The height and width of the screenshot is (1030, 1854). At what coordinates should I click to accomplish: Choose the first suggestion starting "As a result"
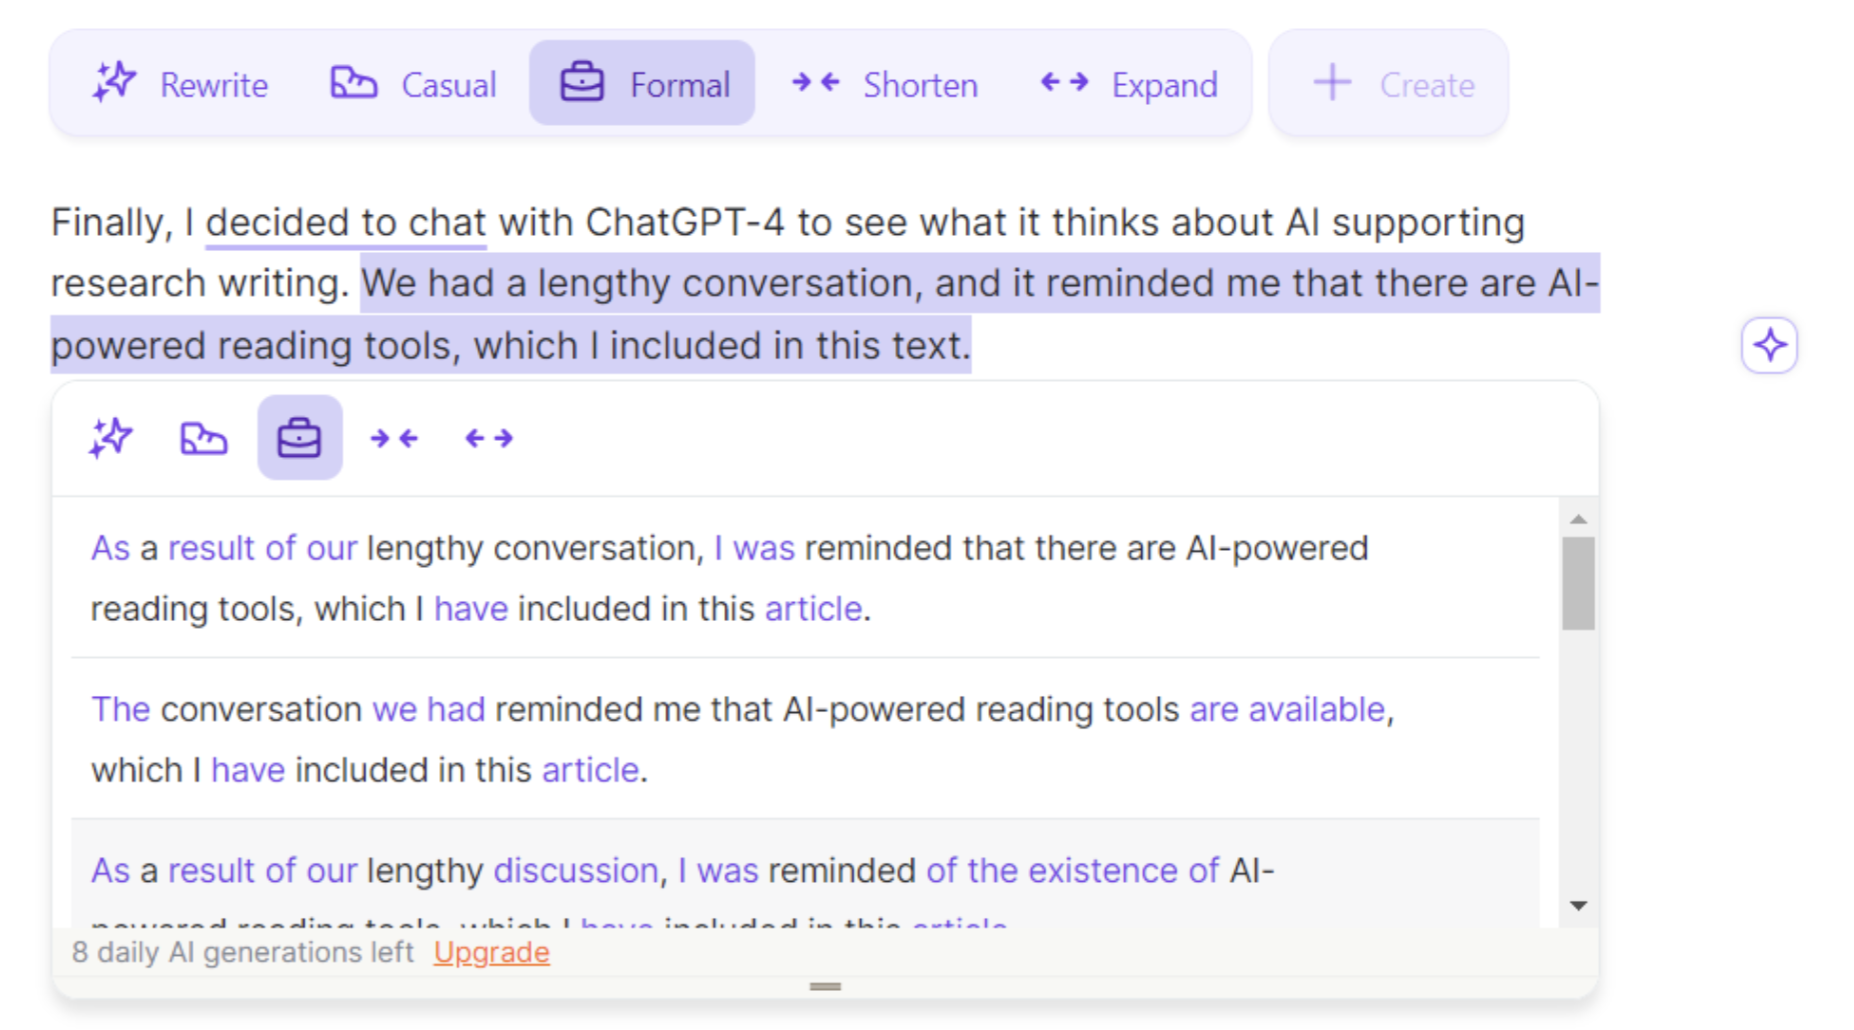(728, 578)
